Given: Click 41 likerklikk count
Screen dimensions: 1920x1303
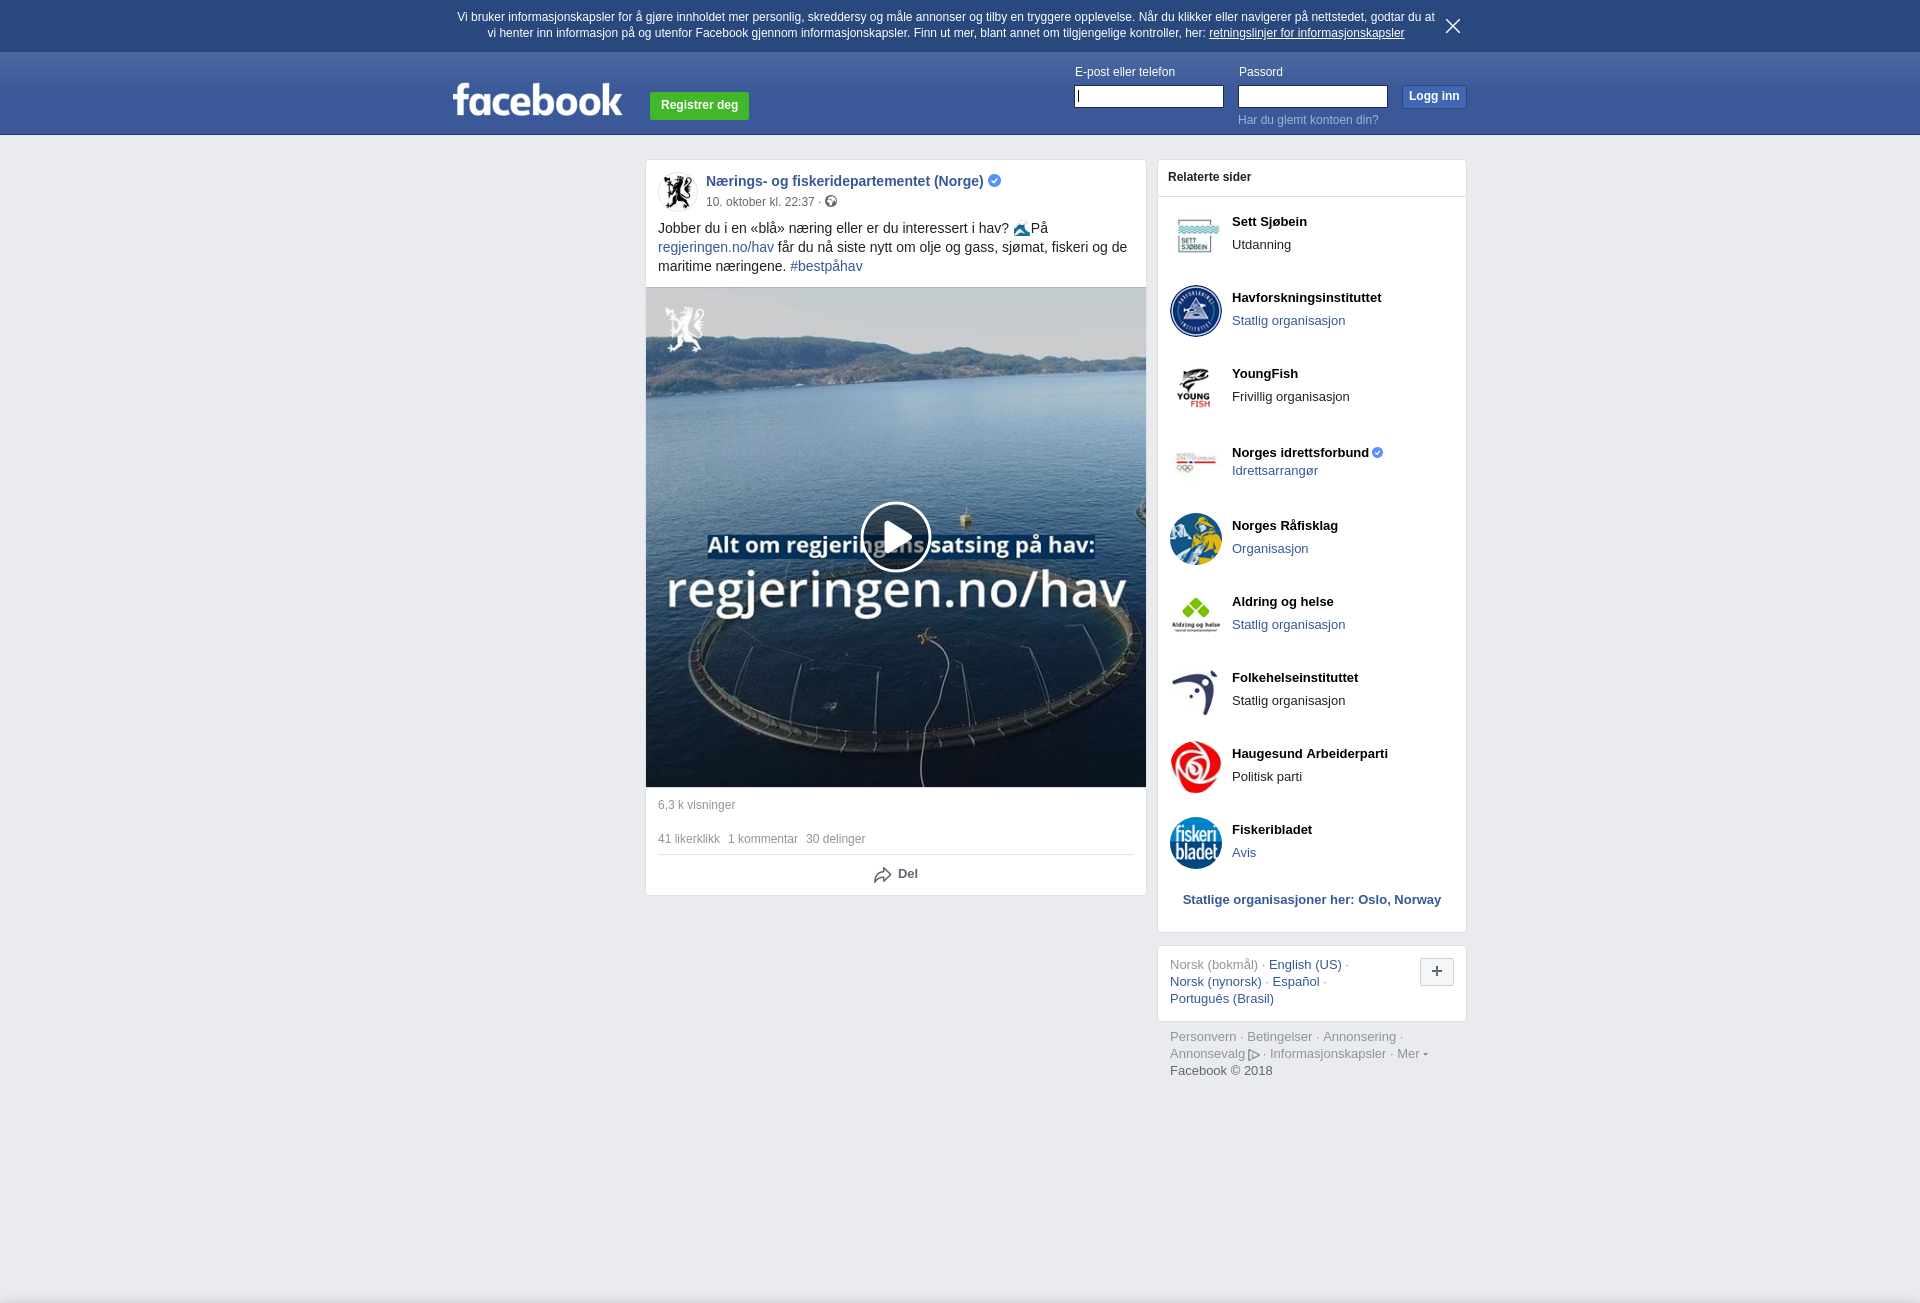Looking at the screenshot, I should pos(689,839).
